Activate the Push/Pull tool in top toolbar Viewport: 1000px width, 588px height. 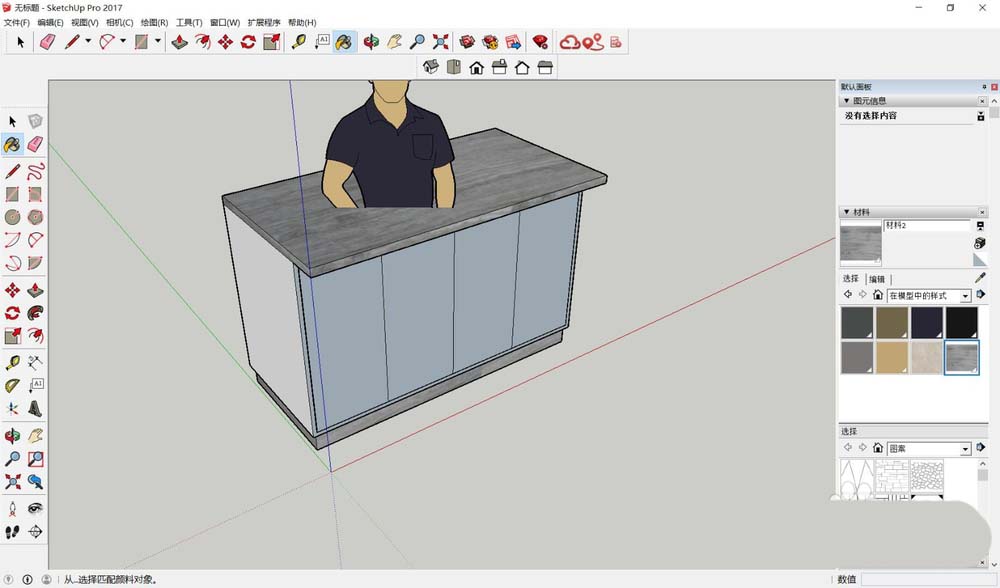(x=180, y=41)
